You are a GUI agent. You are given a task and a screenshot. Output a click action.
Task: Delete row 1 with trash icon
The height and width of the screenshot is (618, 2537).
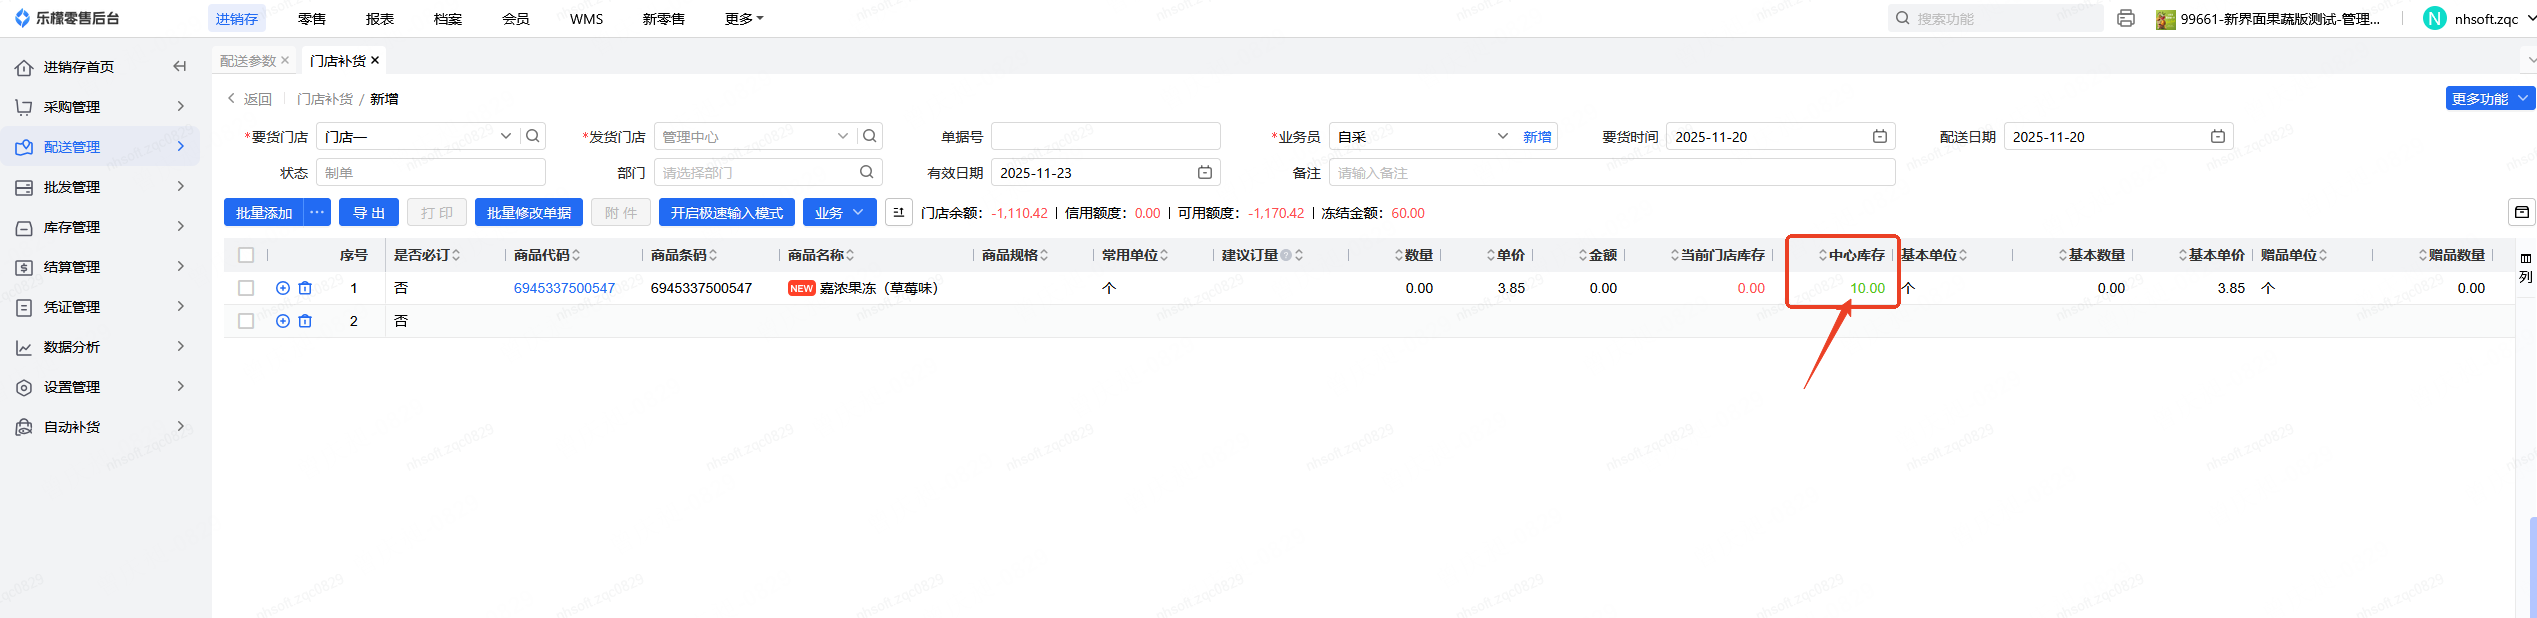click(305, 288)
